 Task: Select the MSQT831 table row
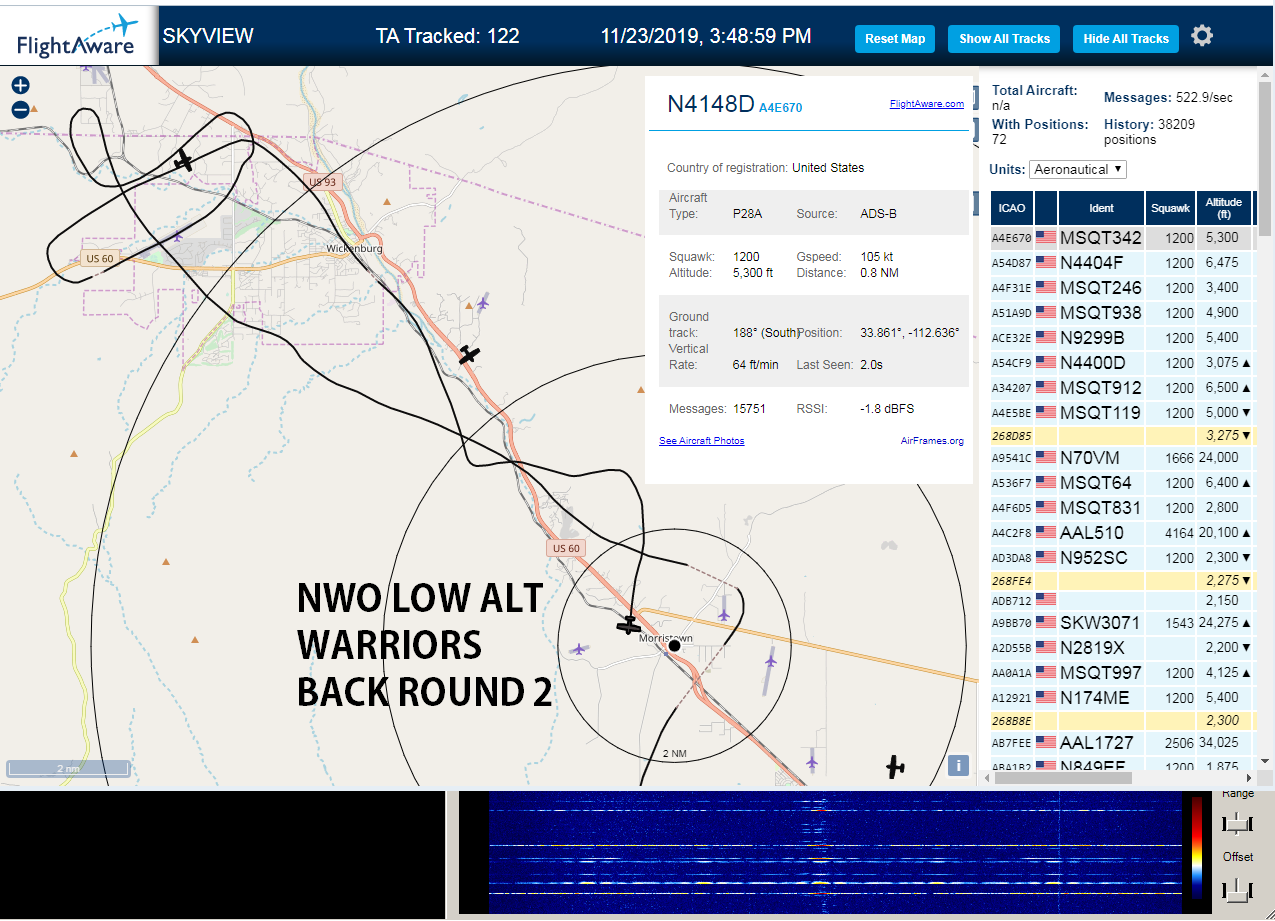(1121, 508)
